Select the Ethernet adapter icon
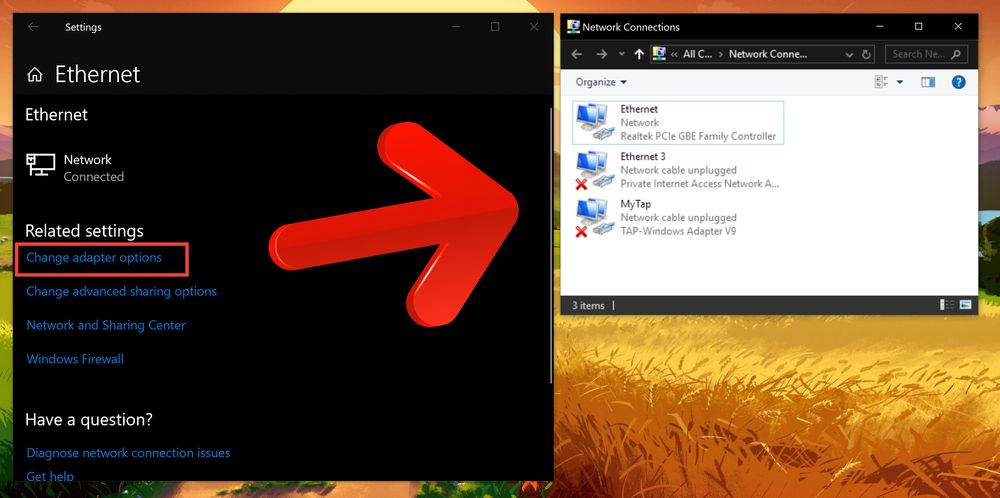The image size is (1000, 498). [x=593, y=122]
